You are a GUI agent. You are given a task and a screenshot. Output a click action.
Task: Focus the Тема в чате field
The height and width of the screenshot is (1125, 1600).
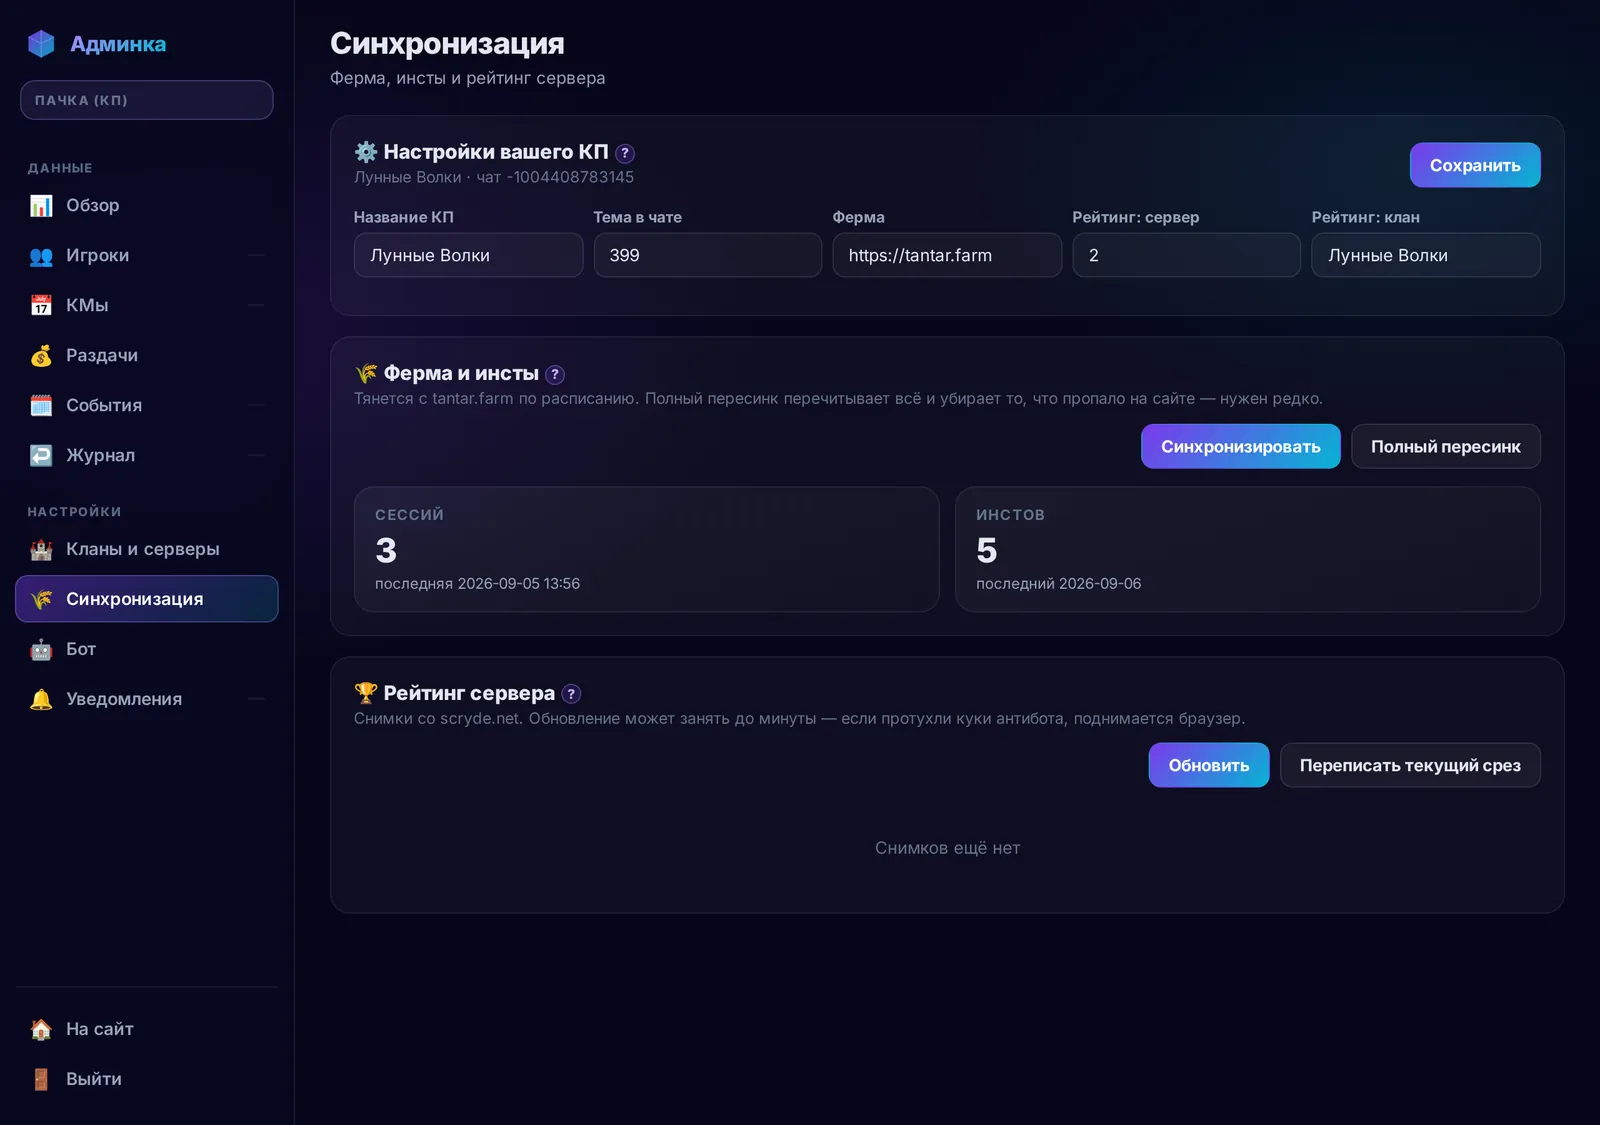coord(708,255)
